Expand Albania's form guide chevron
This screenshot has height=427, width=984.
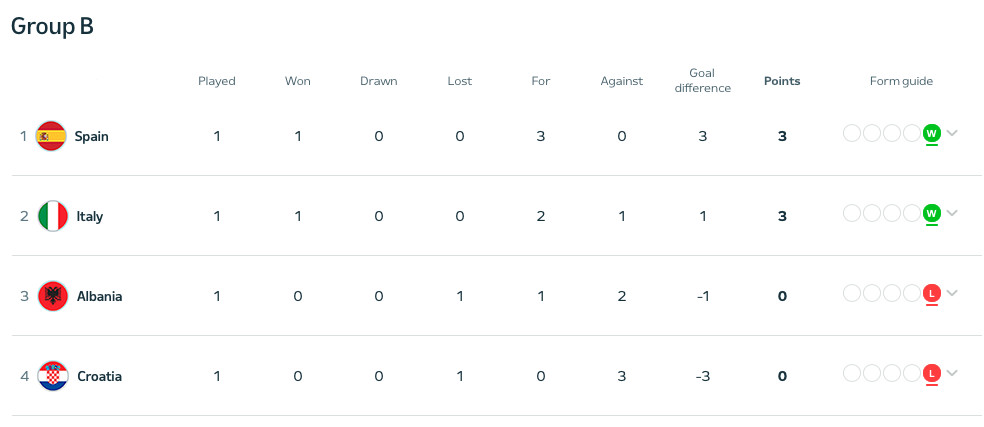952,293
